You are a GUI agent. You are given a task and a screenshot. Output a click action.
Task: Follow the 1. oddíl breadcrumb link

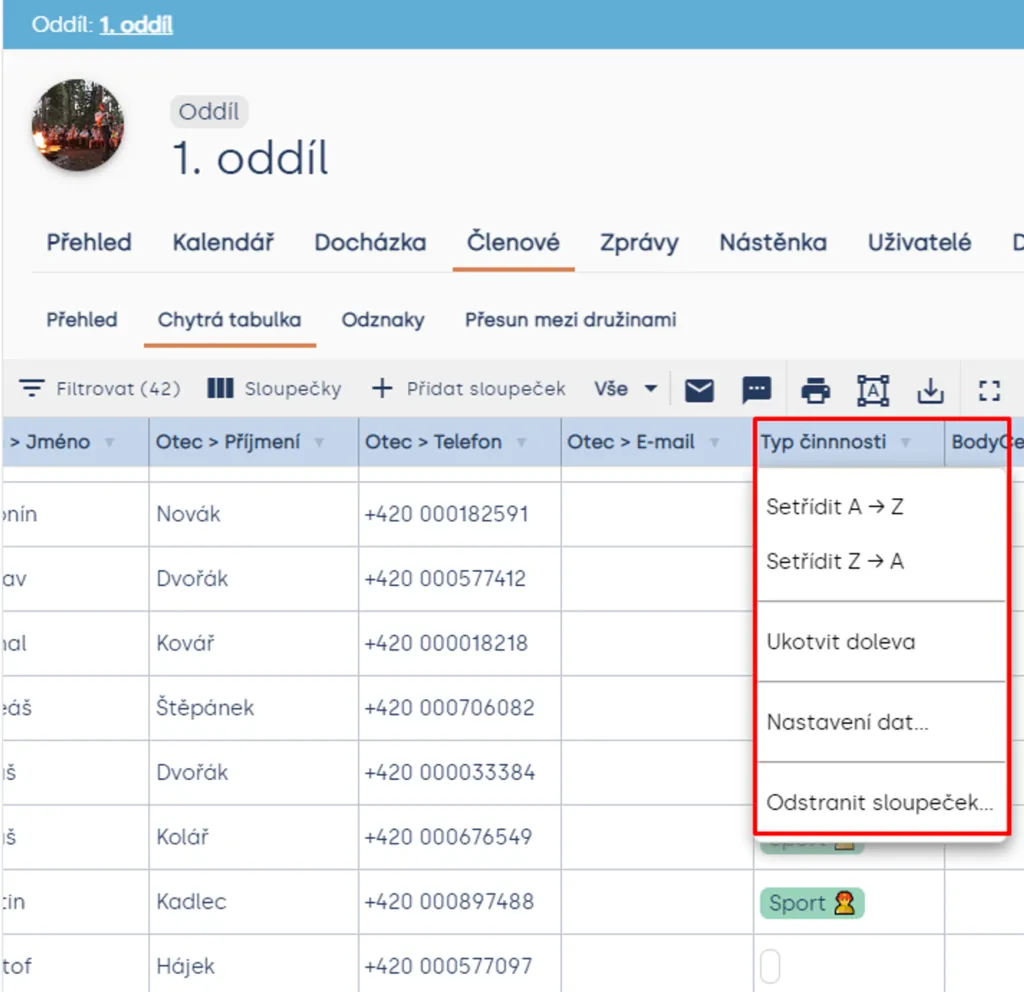[136, 25]
